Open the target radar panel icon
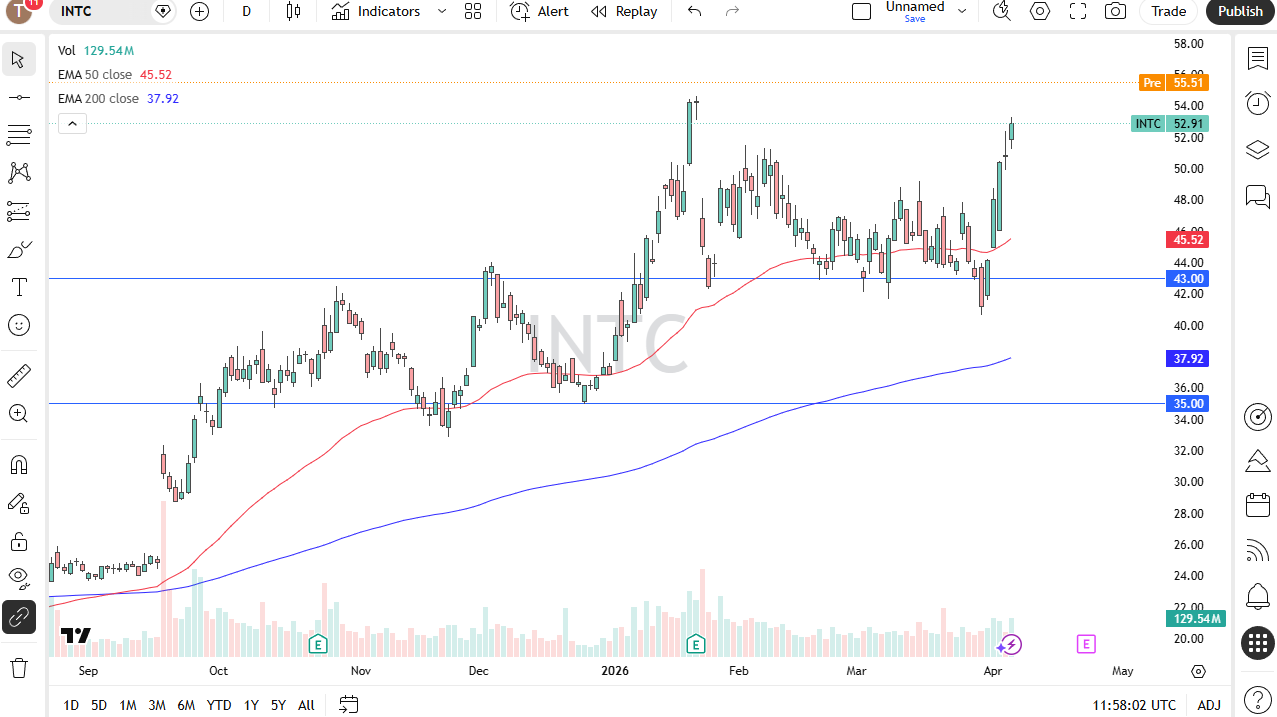The height and width of the screenshot is (717, 1277). (x=1258, y=416)
